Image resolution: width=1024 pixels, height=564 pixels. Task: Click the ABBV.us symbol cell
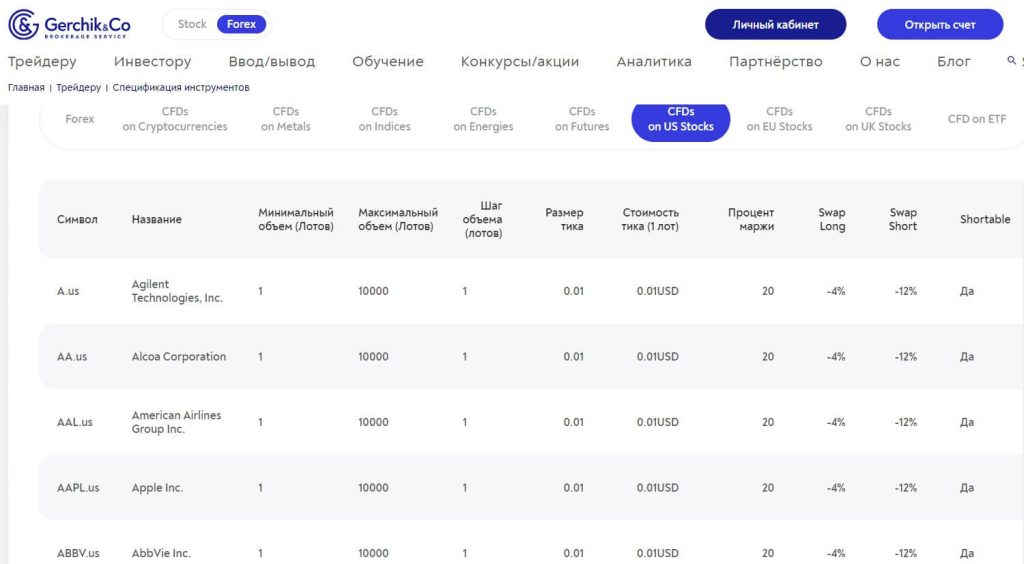pos(78,554)
